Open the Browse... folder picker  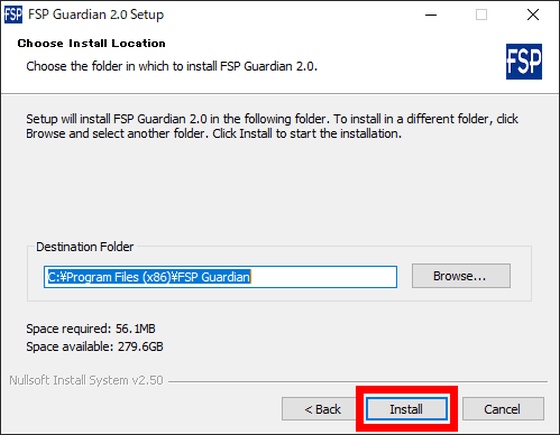click(461, 276)
